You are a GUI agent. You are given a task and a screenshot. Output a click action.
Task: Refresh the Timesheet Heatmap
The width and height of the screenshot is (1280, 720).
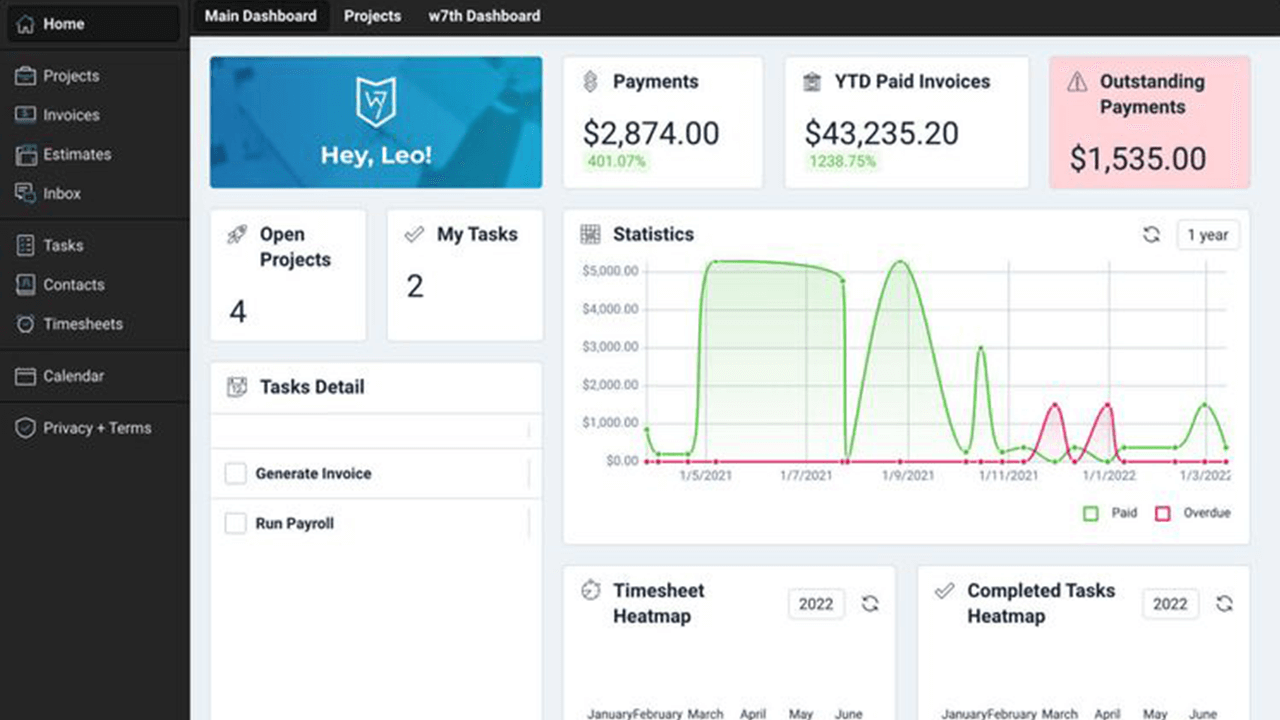[x=870, y=604]
